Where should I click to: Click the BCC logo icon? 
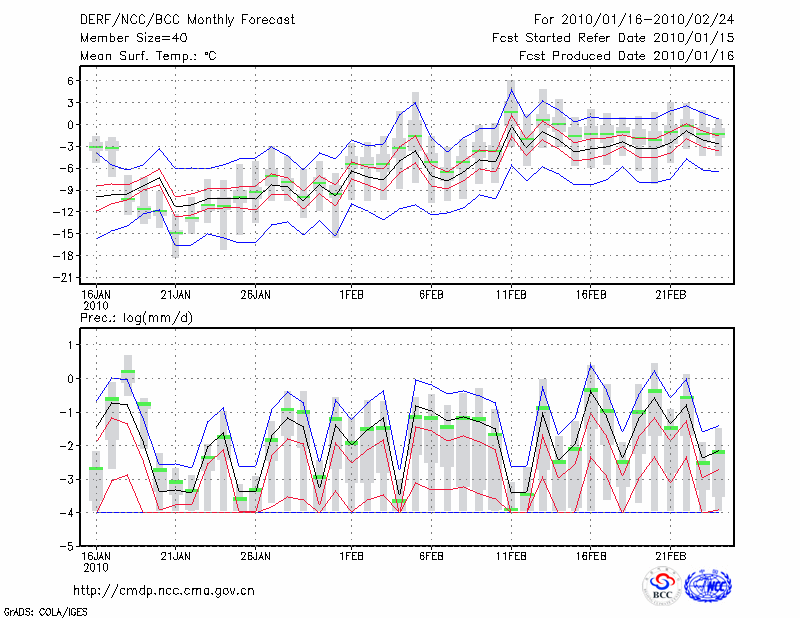tap(662, 586)
